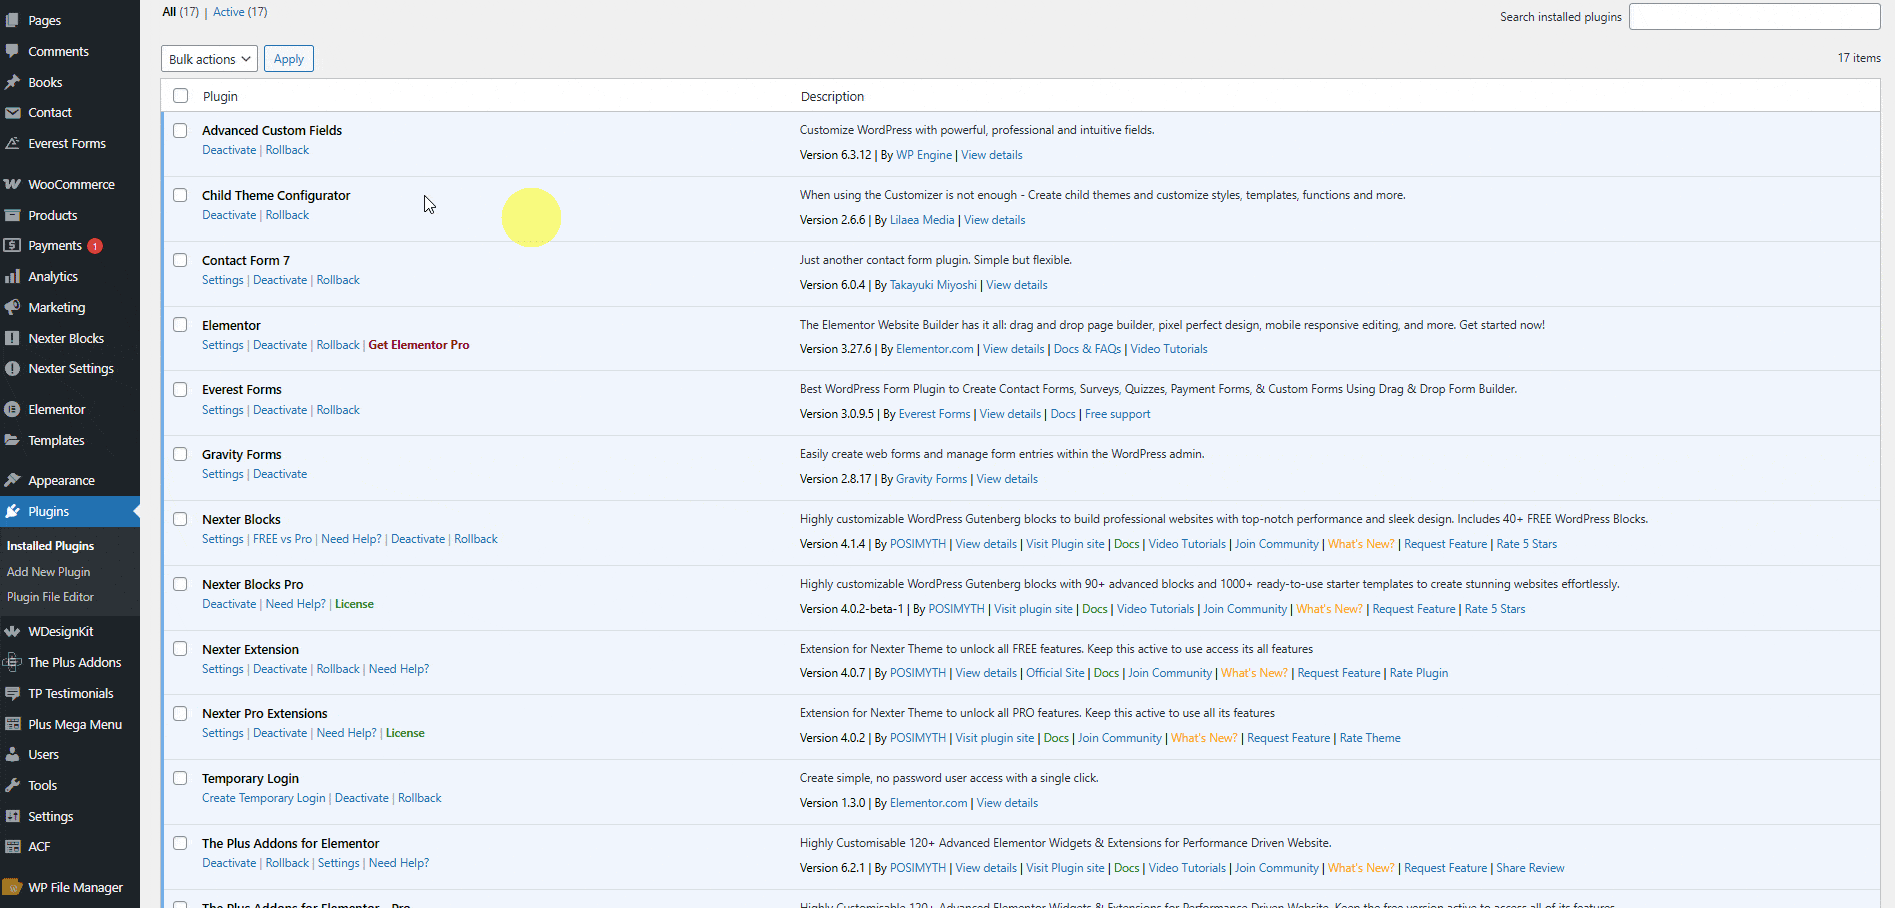
Task: Click the Everest Forms icon in sidebar
Action: pos(12,144)
